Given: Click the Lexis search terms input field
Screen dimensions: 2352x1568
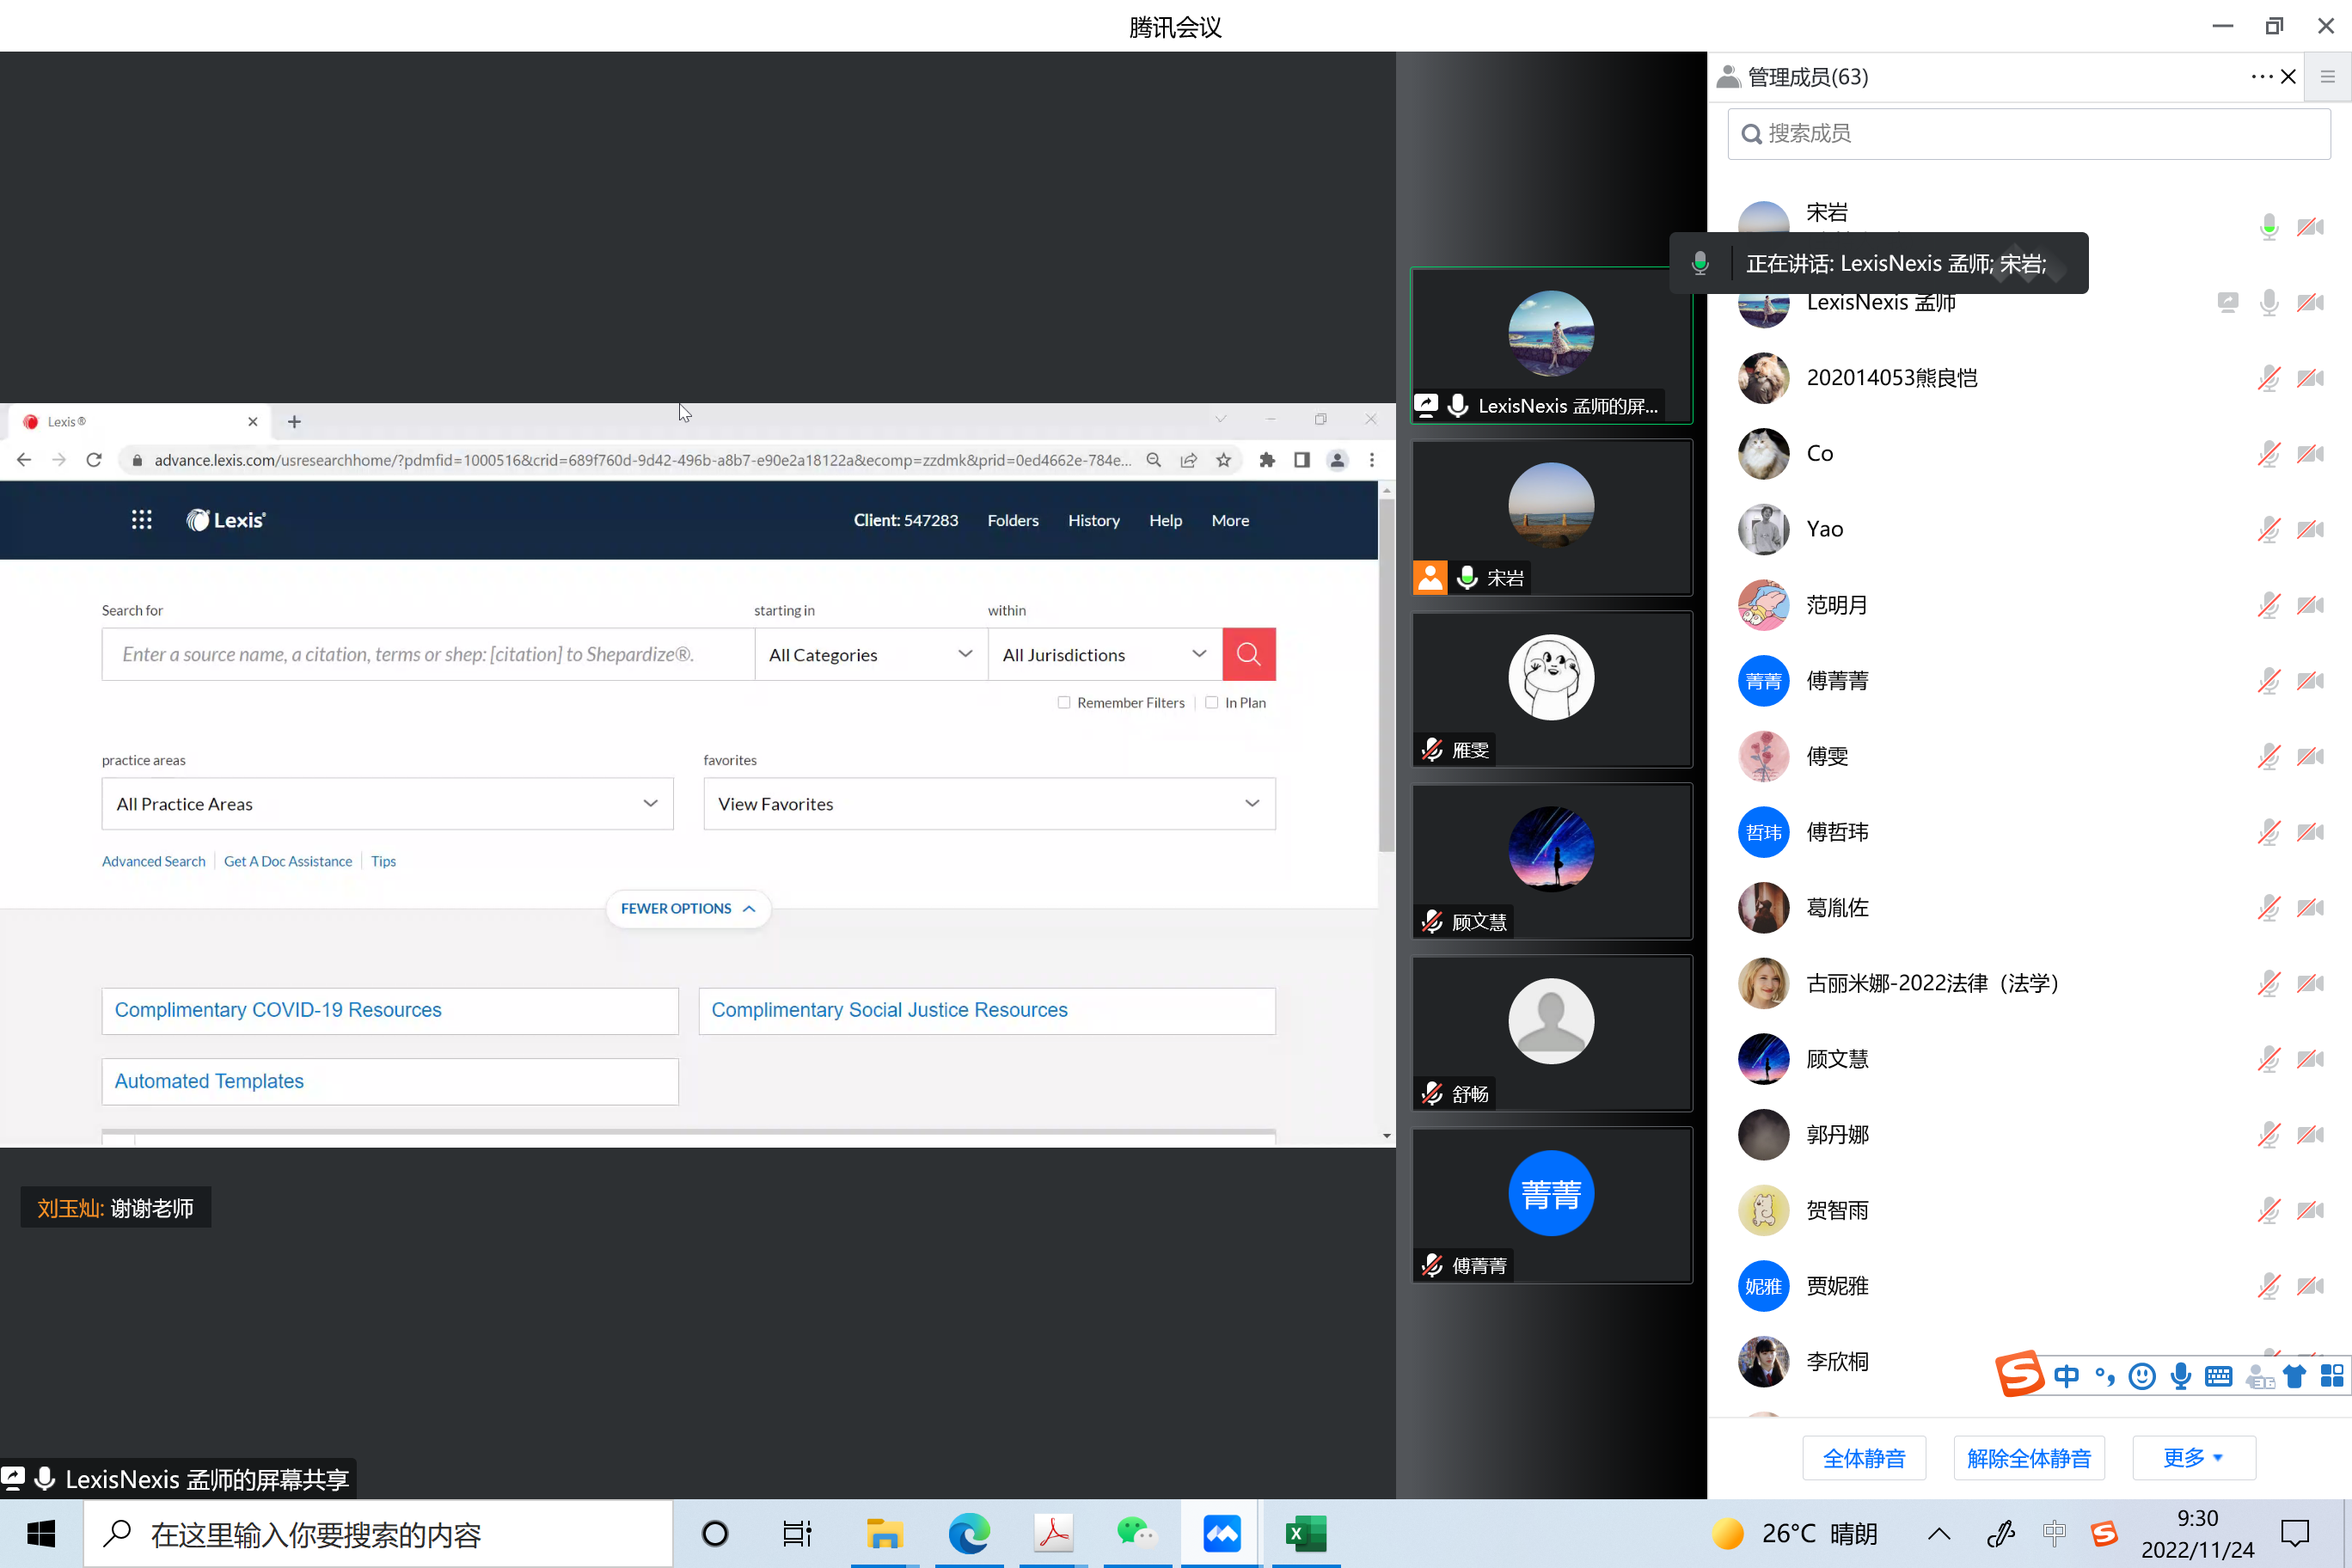Looking at the screenshot, I should coord(428,654).
